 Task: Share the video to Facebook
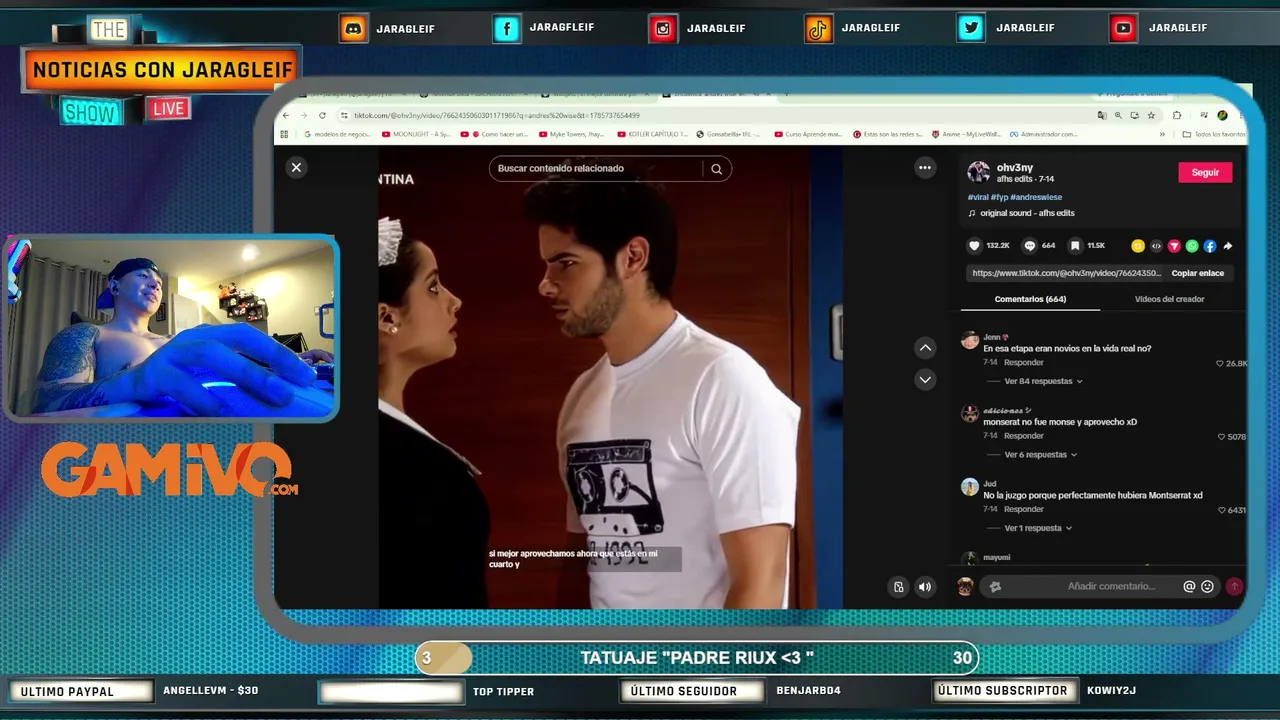coord(1210,246)
